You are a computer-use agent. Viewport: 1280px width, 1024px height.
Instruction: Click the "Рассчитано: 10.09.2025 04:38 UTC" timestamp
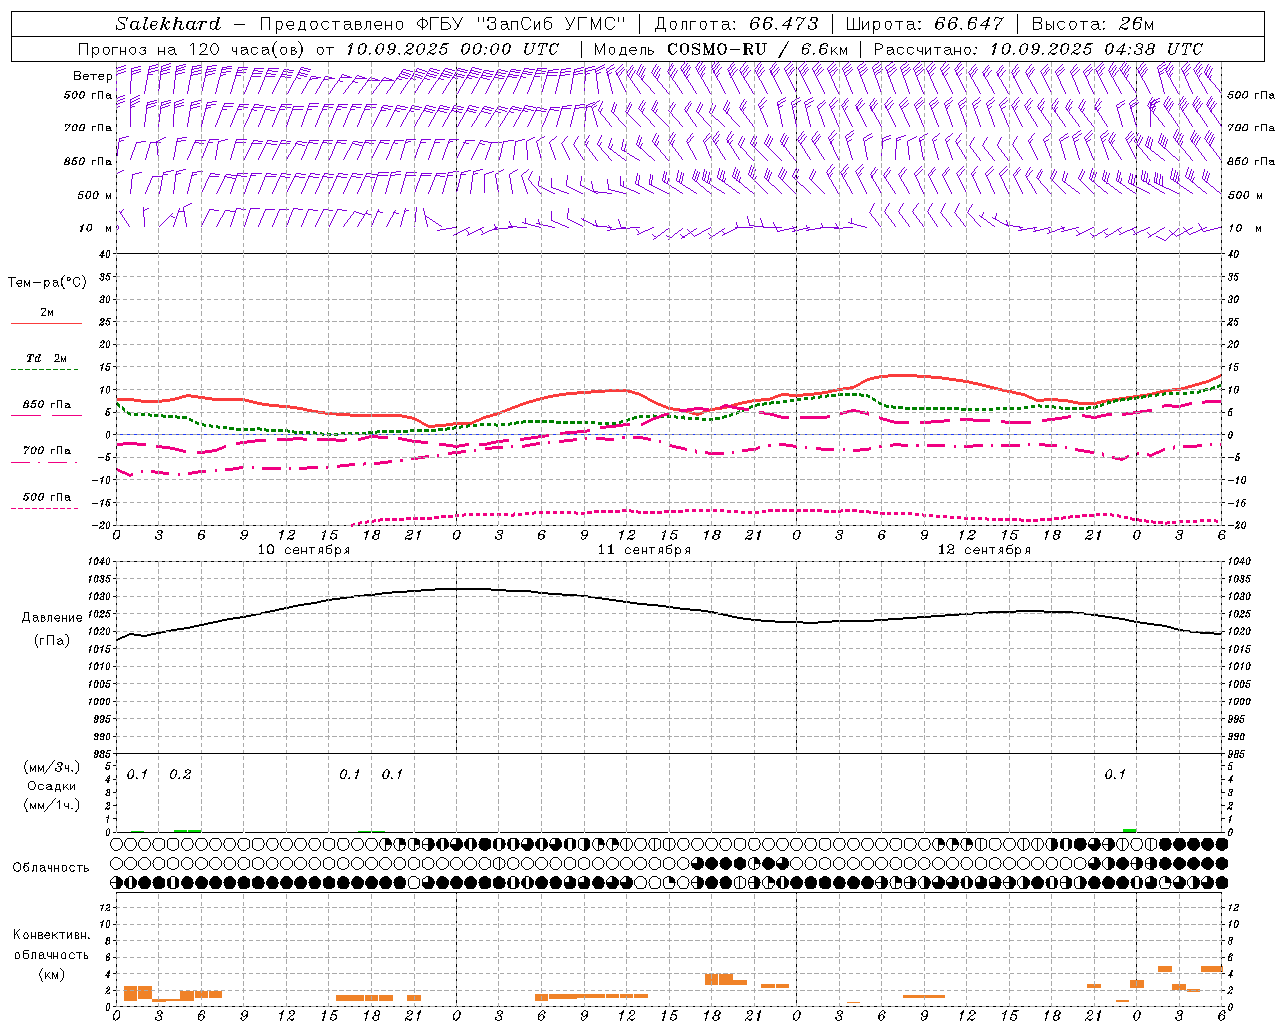1038,49
